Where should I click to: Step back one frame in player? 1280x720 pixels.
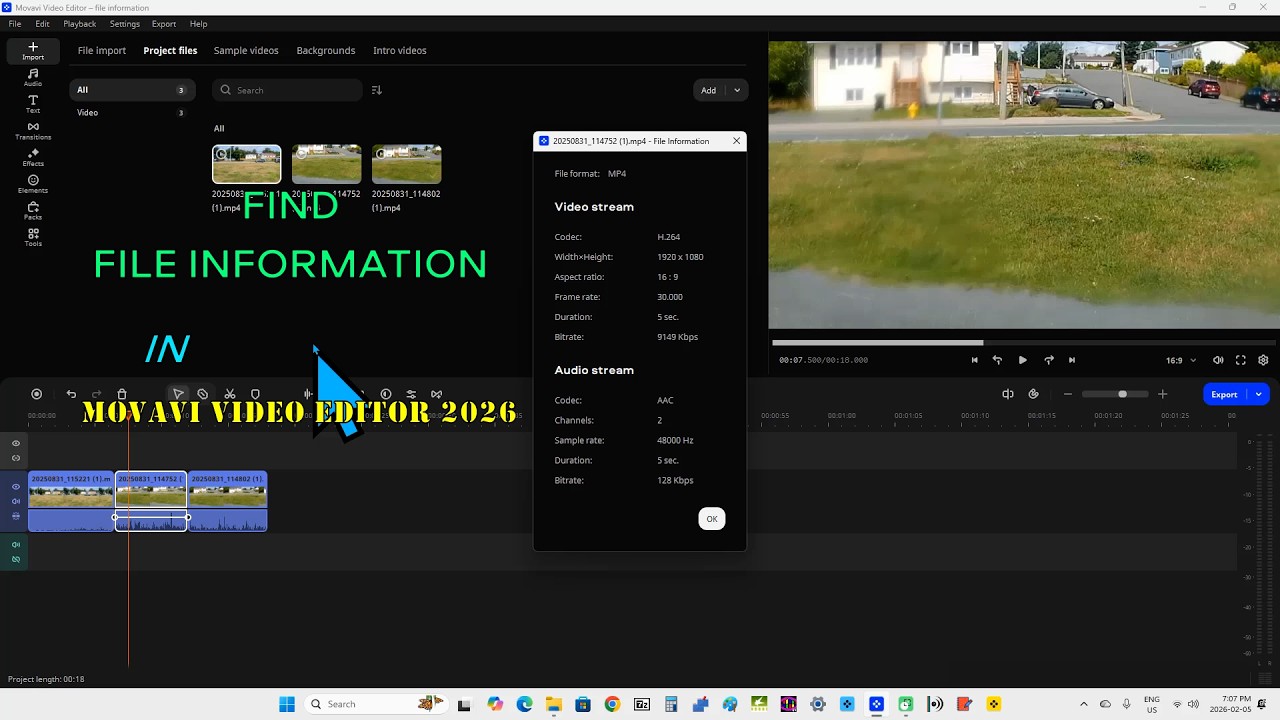coord(997,360)
